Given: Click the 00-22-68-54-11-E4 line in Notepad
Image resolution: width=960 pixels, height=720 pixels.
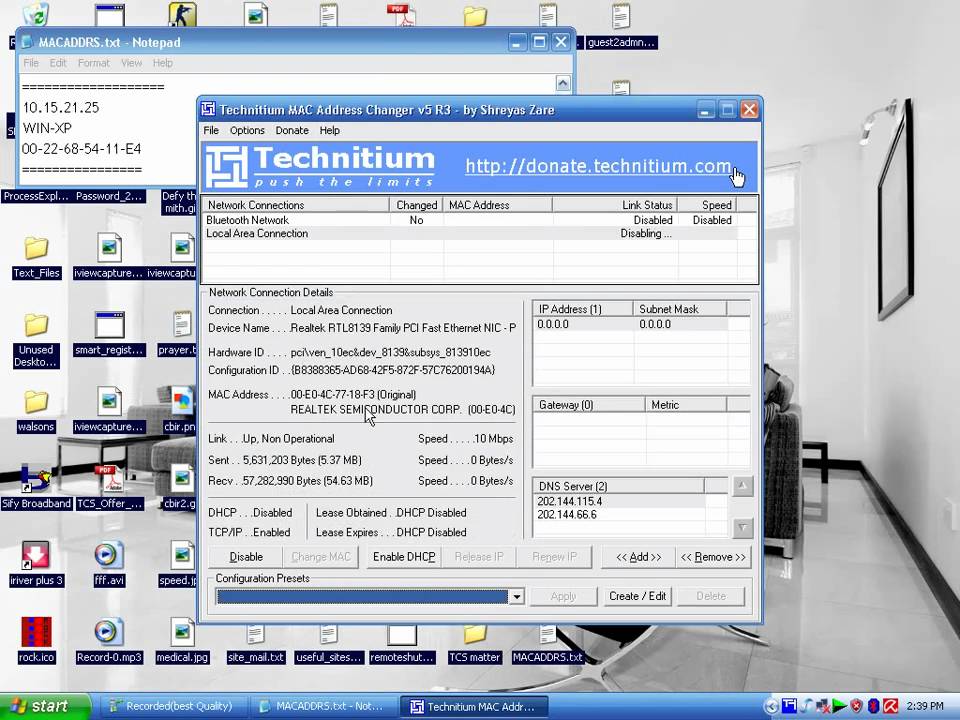Looking at the screenshot, I should point(81,149).
